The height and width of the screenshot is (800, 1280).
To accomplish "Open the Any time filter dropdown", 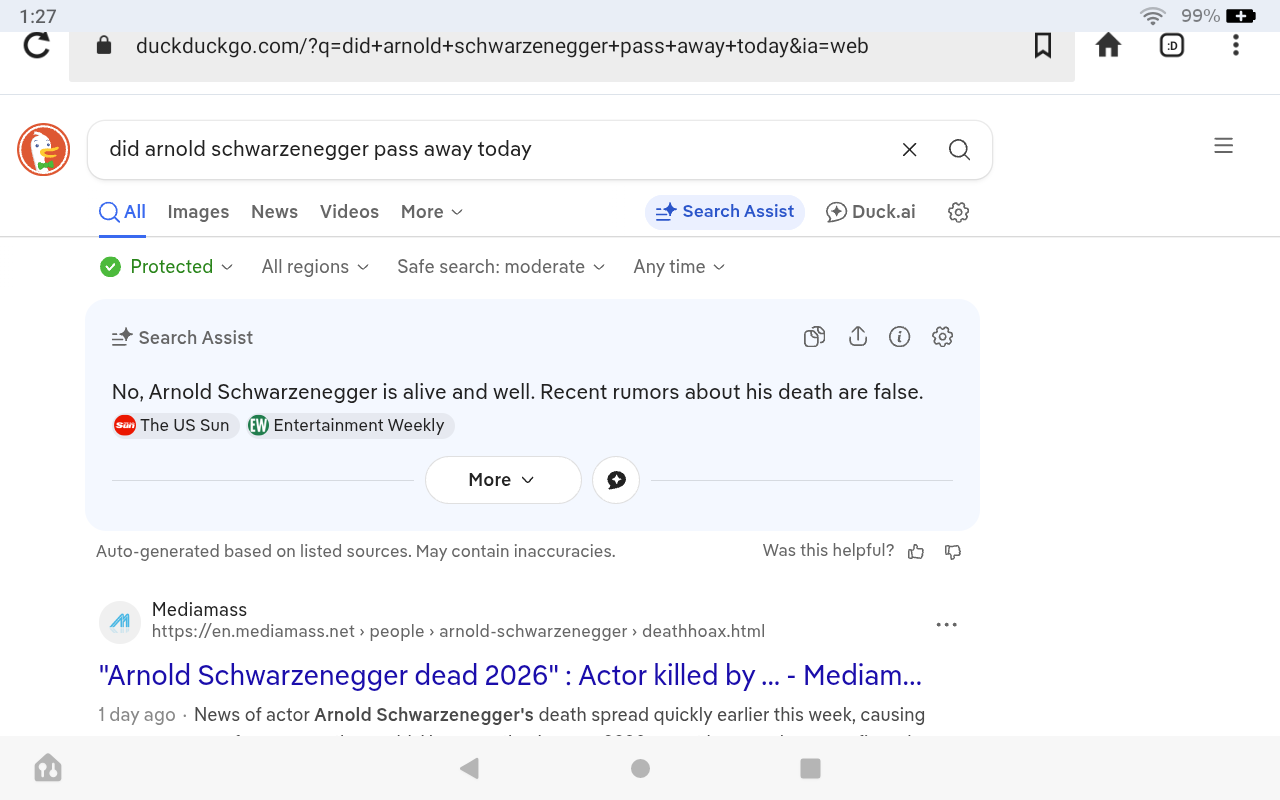I will tap(679, 267).
